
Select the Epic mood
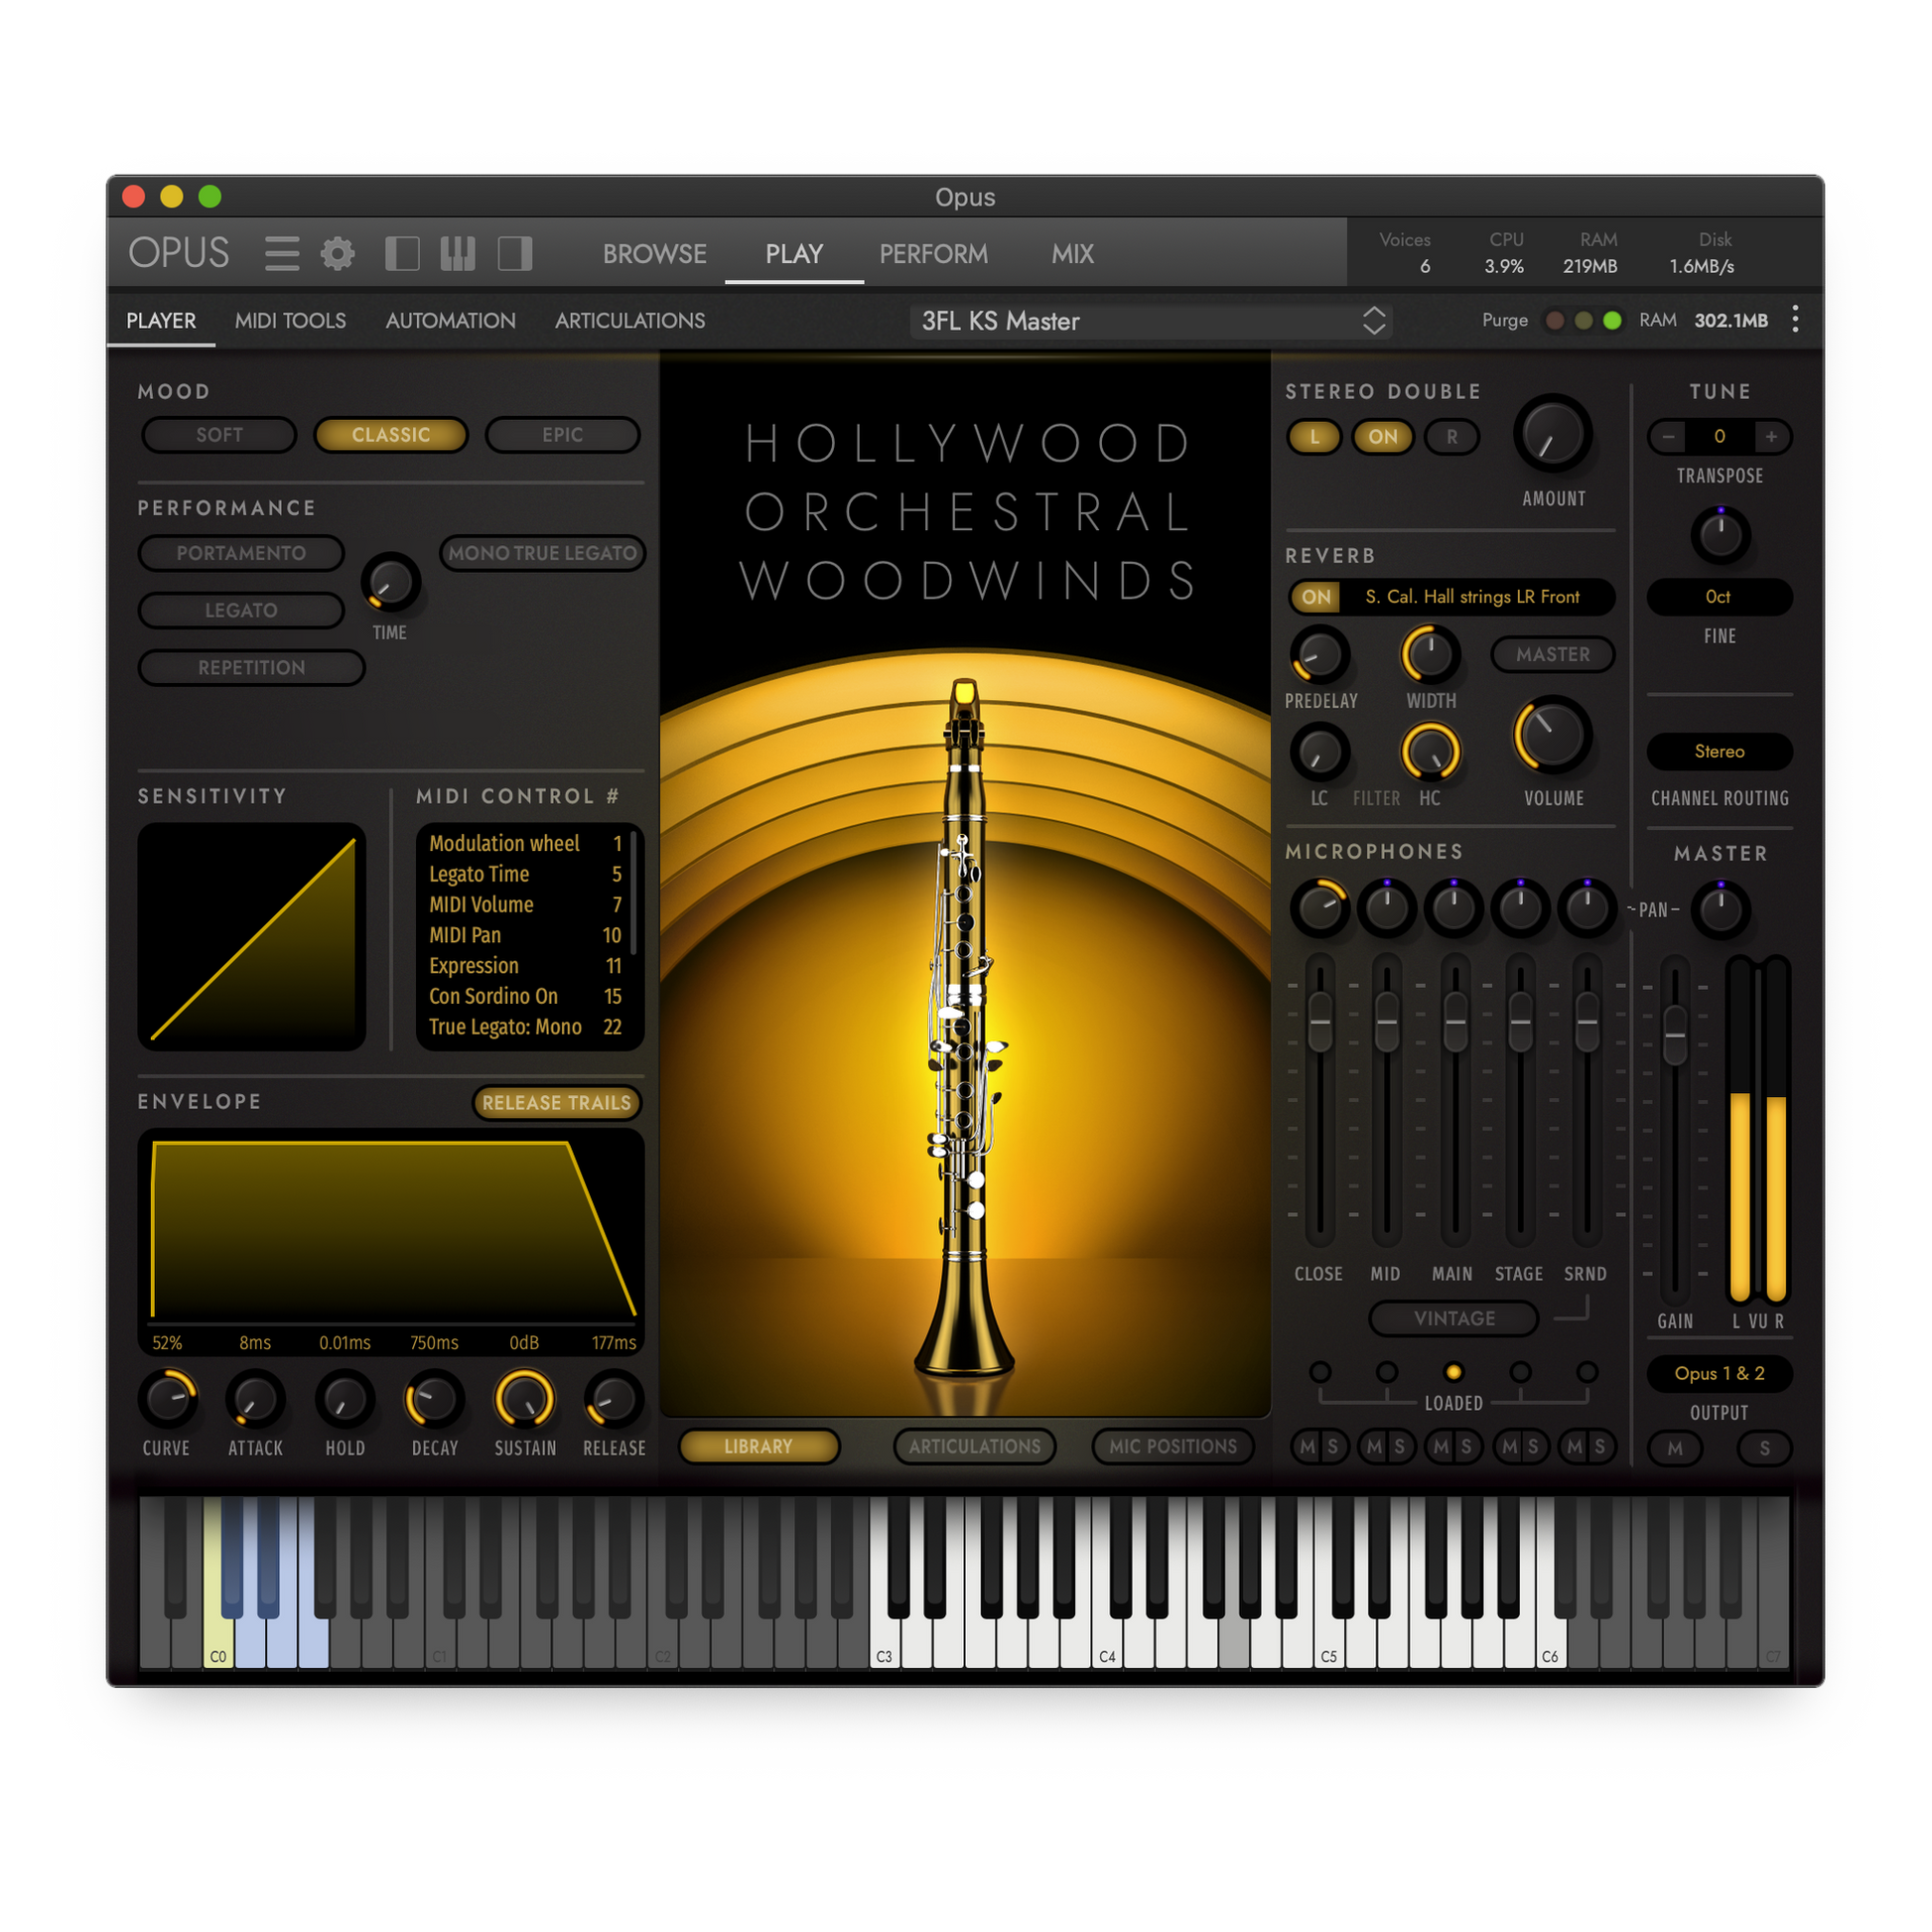click(562, 435)
